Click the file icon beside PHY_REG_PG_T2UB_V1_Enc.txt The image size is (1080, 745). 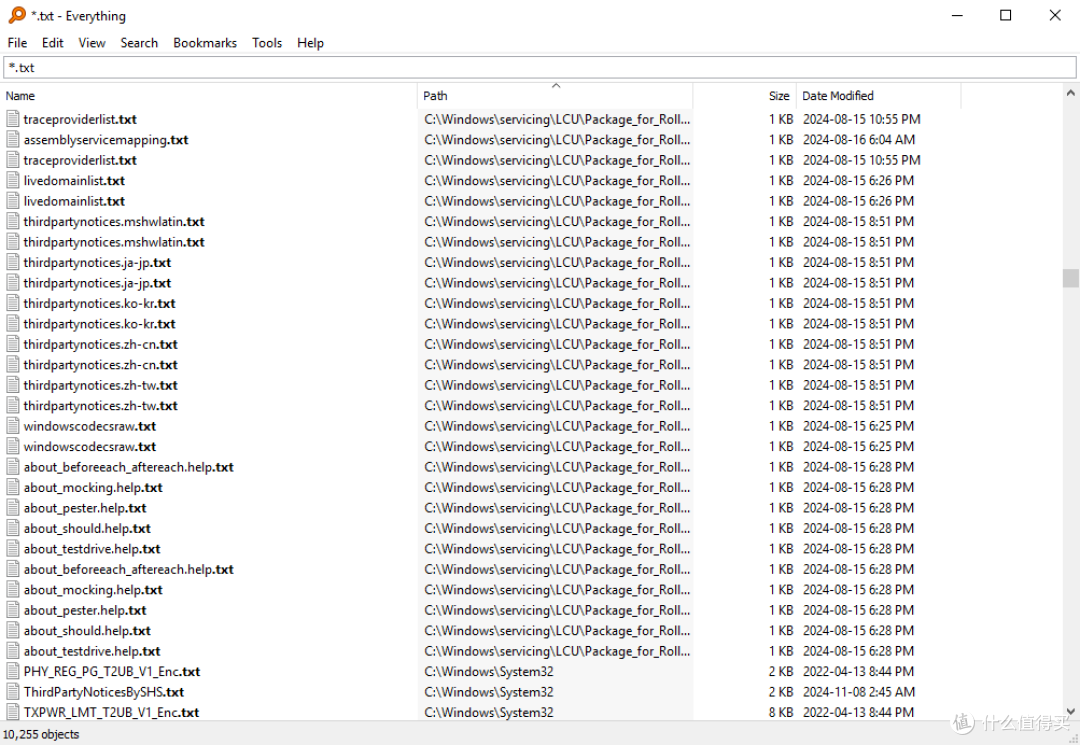tap(12, 671)
